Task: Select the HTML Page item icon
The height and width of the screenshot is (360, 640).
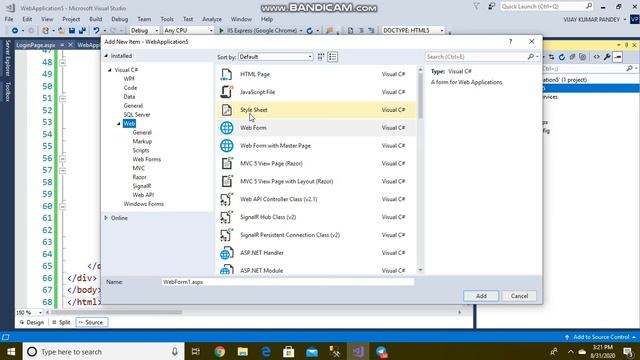Action: (x=227, y=74)
